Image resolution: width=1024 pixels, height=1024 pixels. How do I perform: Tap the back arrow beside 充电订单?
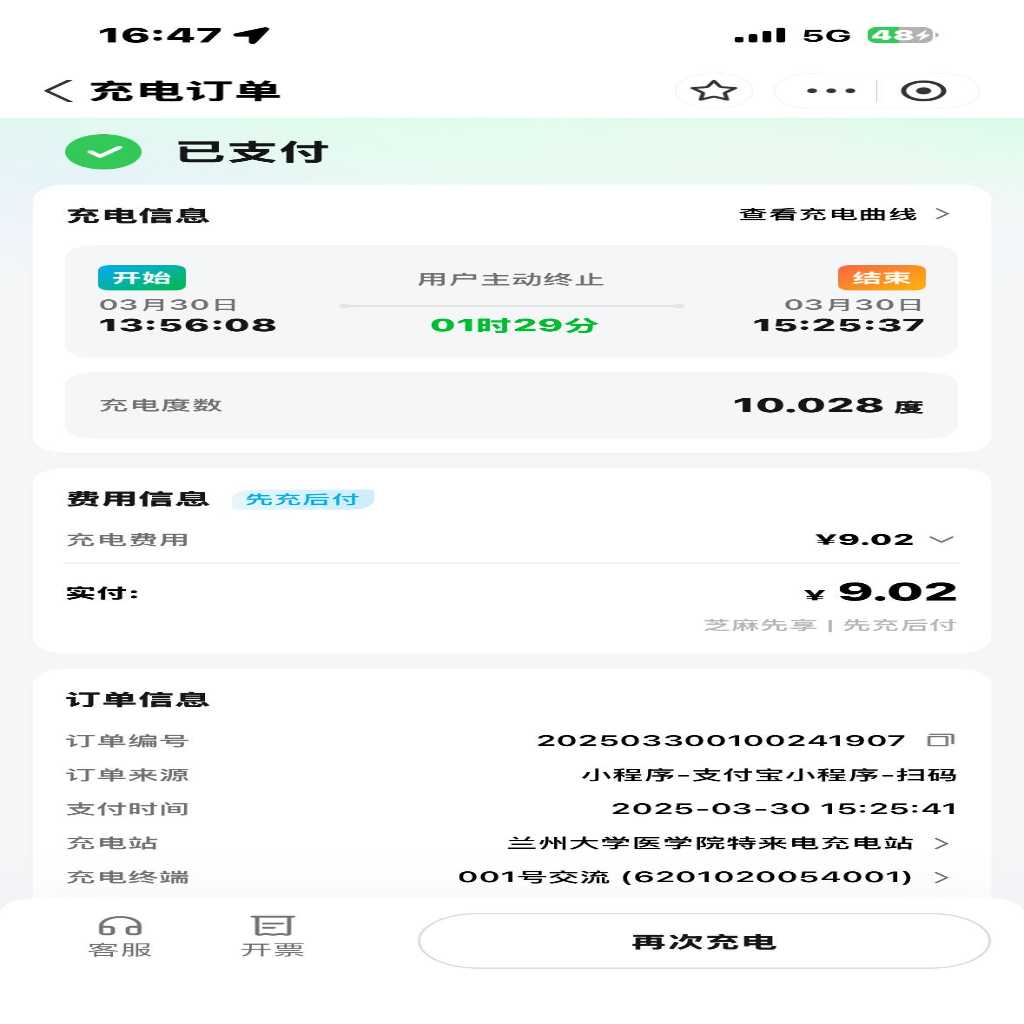tap(58, 91)
